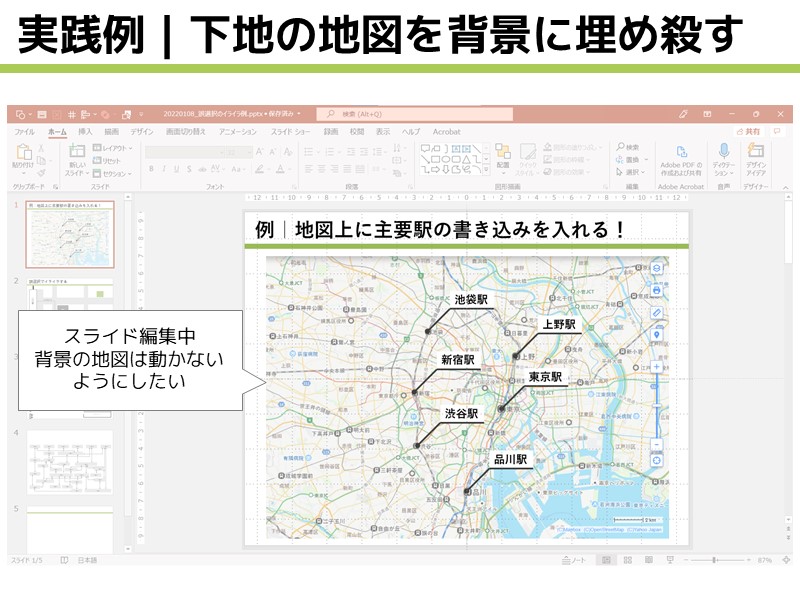Click the Format Painter brush icon
Viewport: 800px width, 600px height.
coord(41,173)
